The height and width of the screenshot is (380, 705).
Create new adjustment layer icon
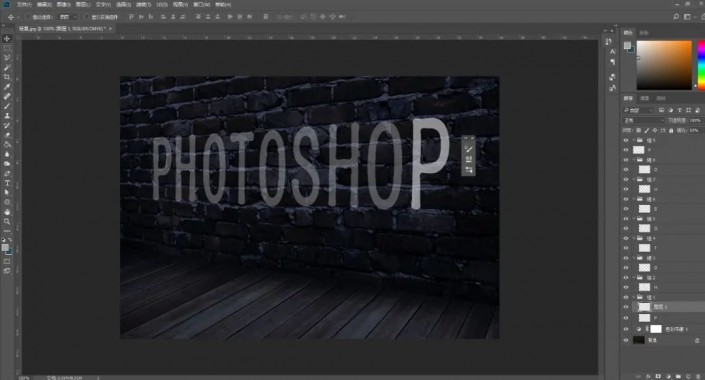coord(668,376)
